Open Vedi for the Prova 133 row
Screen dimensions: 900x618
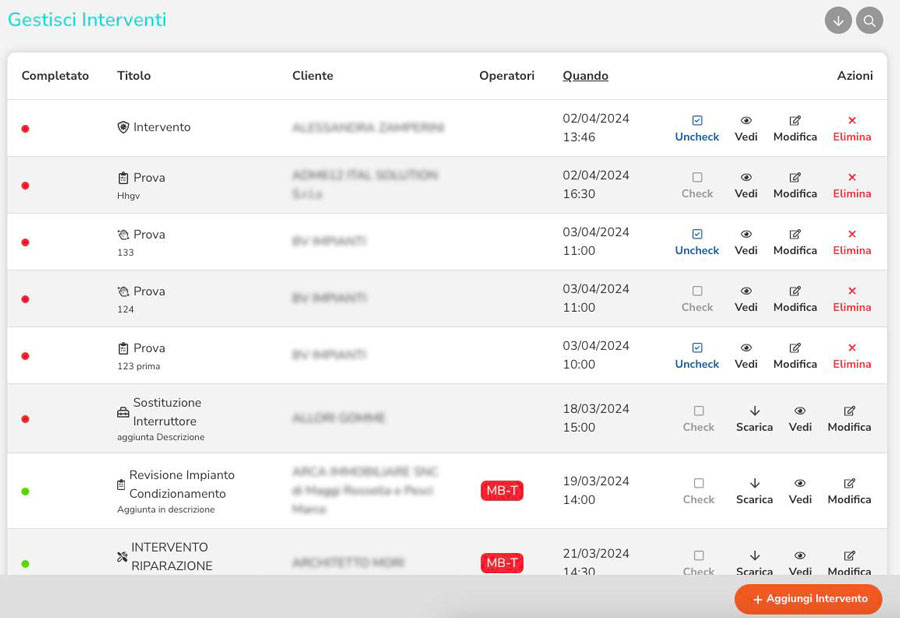click(x=746, y=242)
